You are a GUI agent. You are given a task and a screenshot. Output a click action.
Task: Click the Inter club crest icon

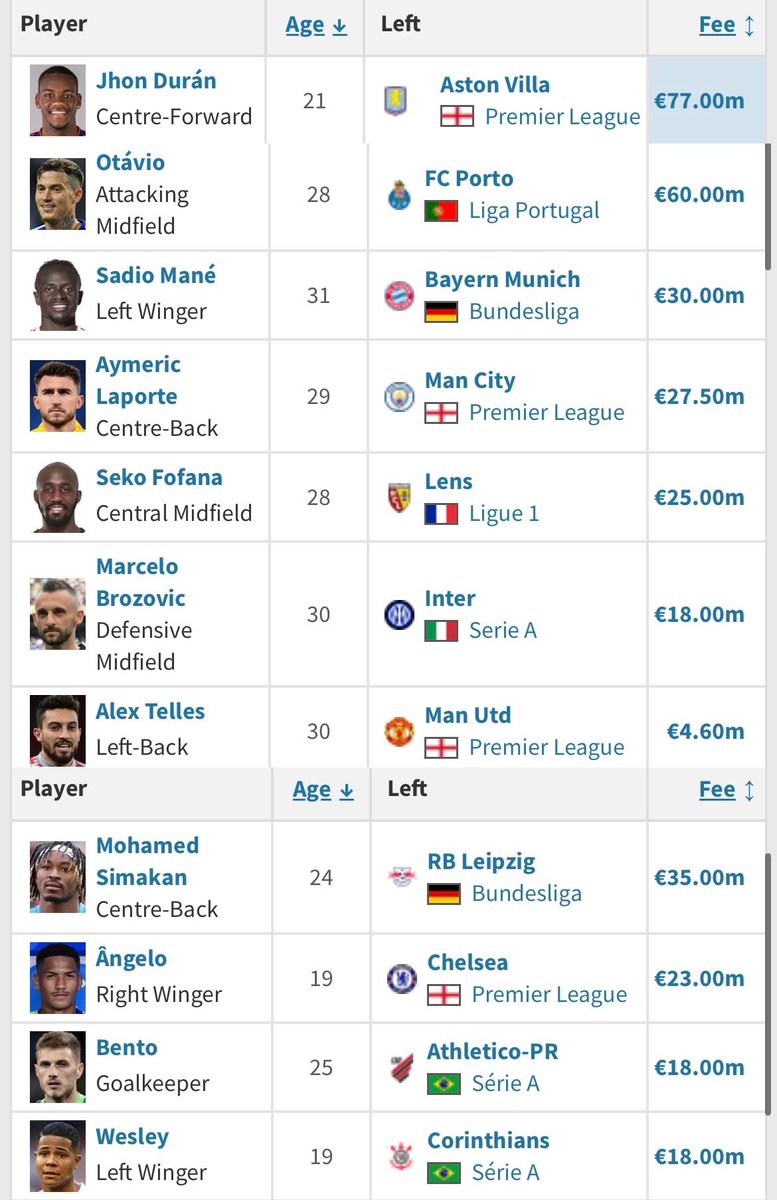pos(399,614)
